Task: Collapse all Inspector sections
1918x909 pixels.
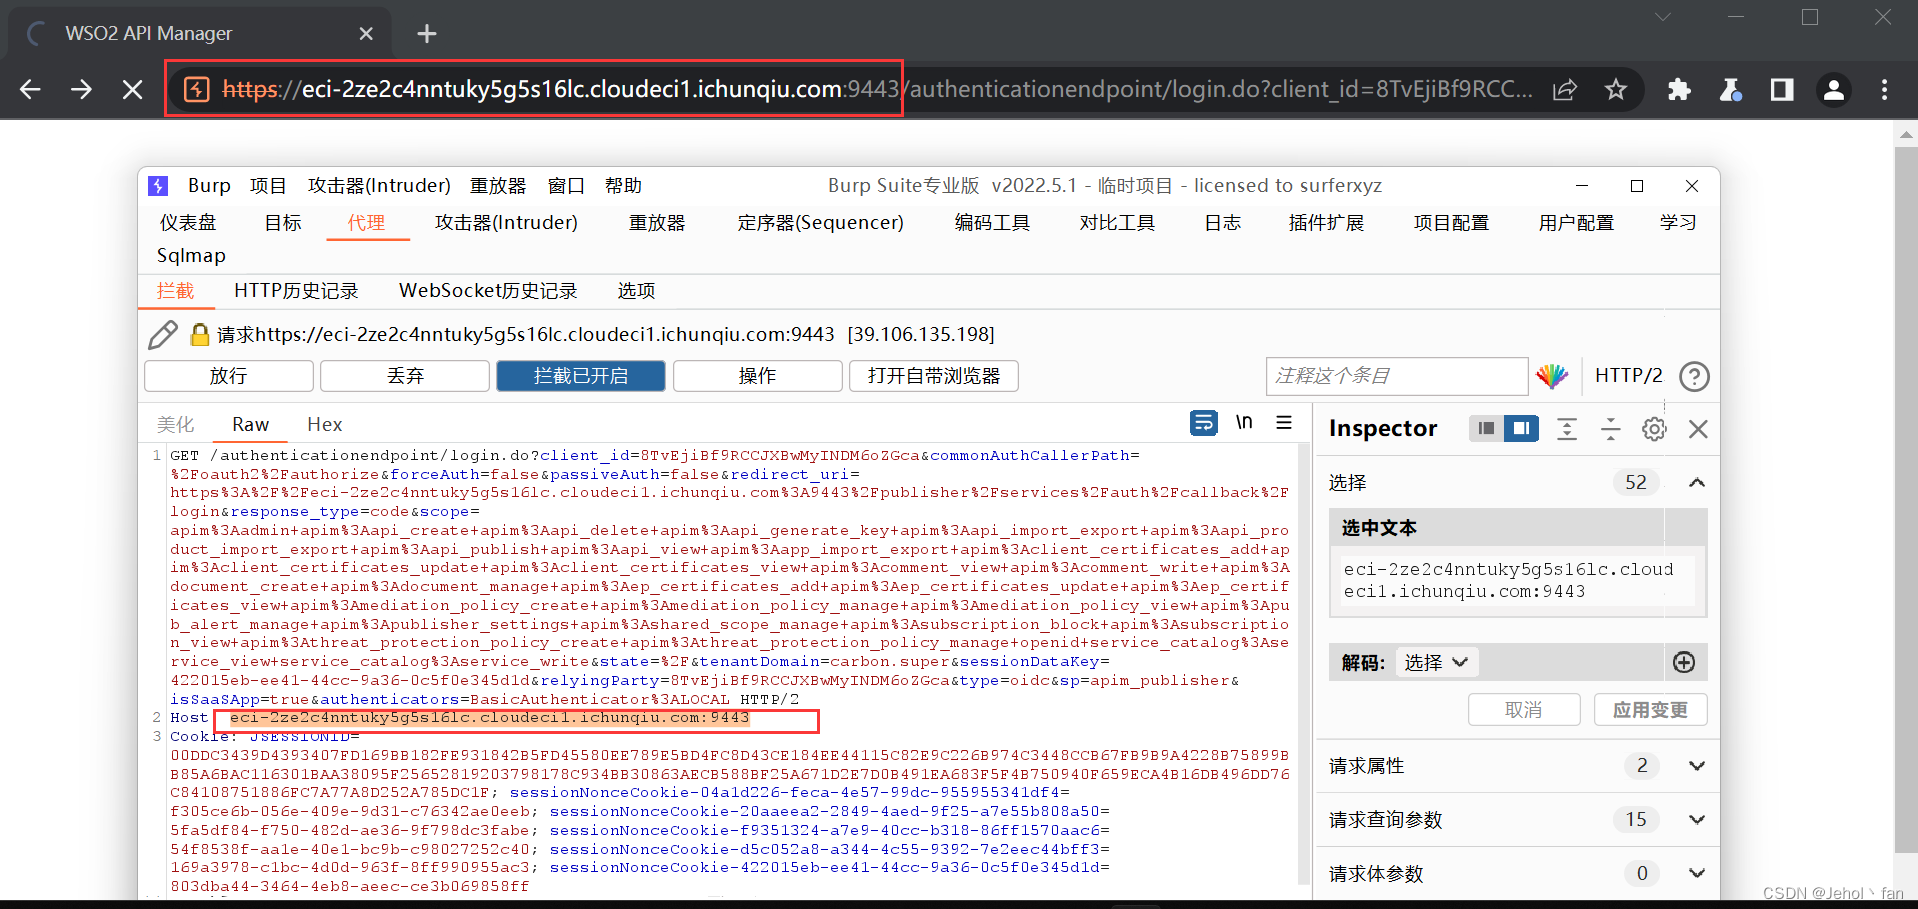Action: point(1610,429)
